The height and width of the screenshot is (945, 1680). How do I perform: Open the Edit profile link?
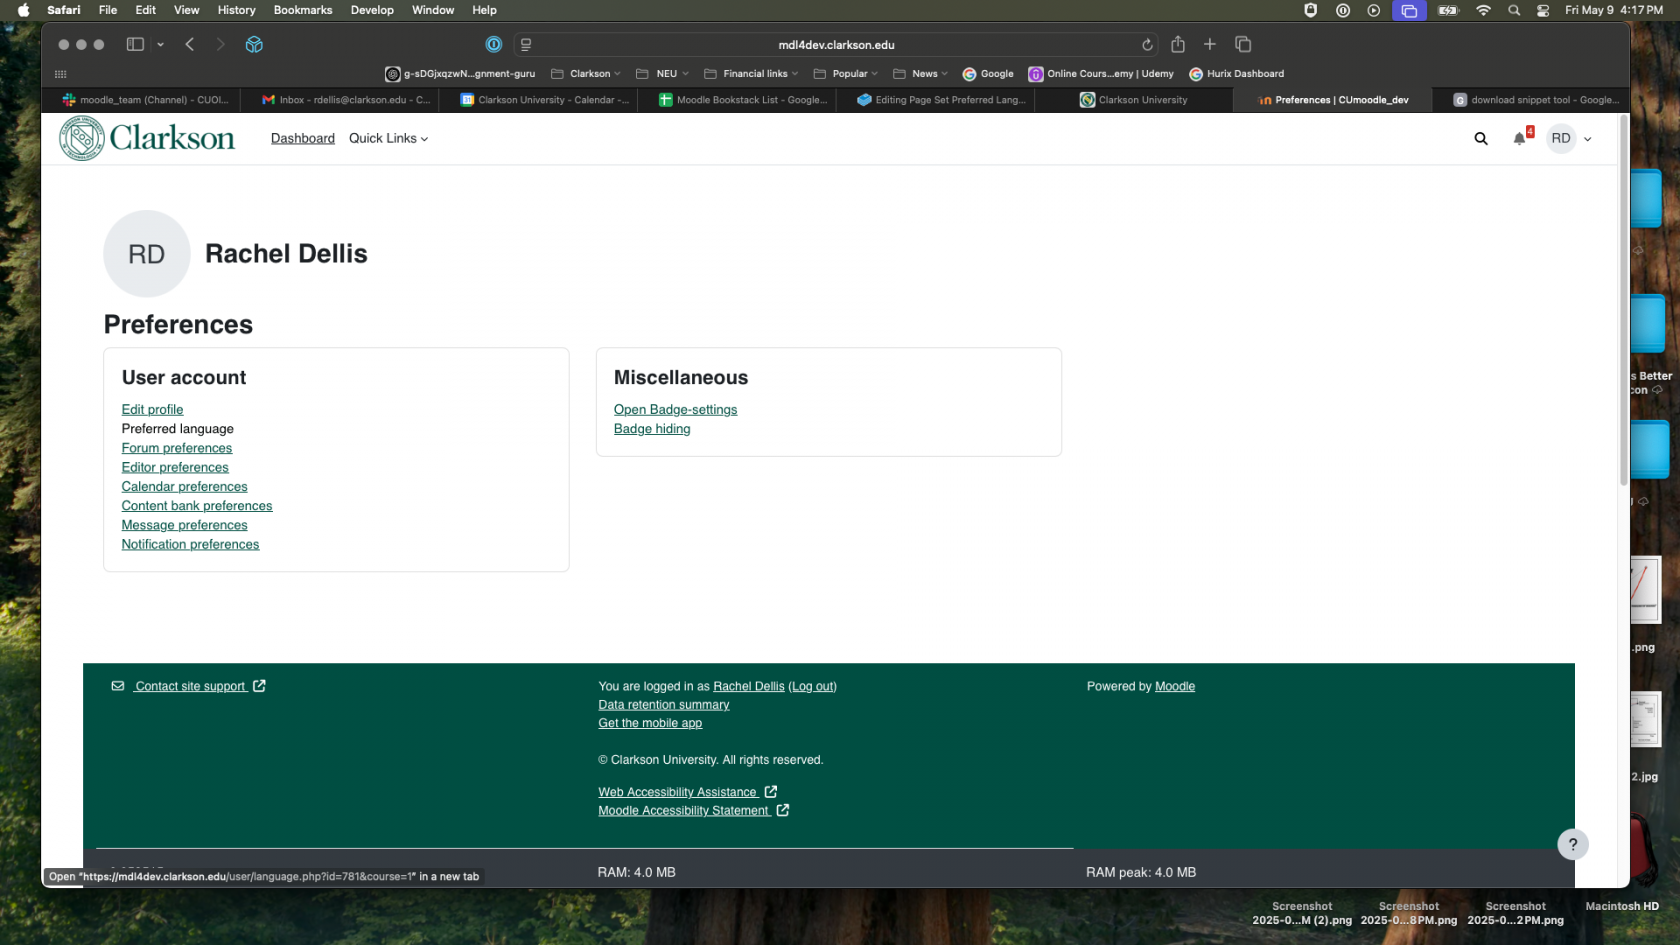(152, 409)
